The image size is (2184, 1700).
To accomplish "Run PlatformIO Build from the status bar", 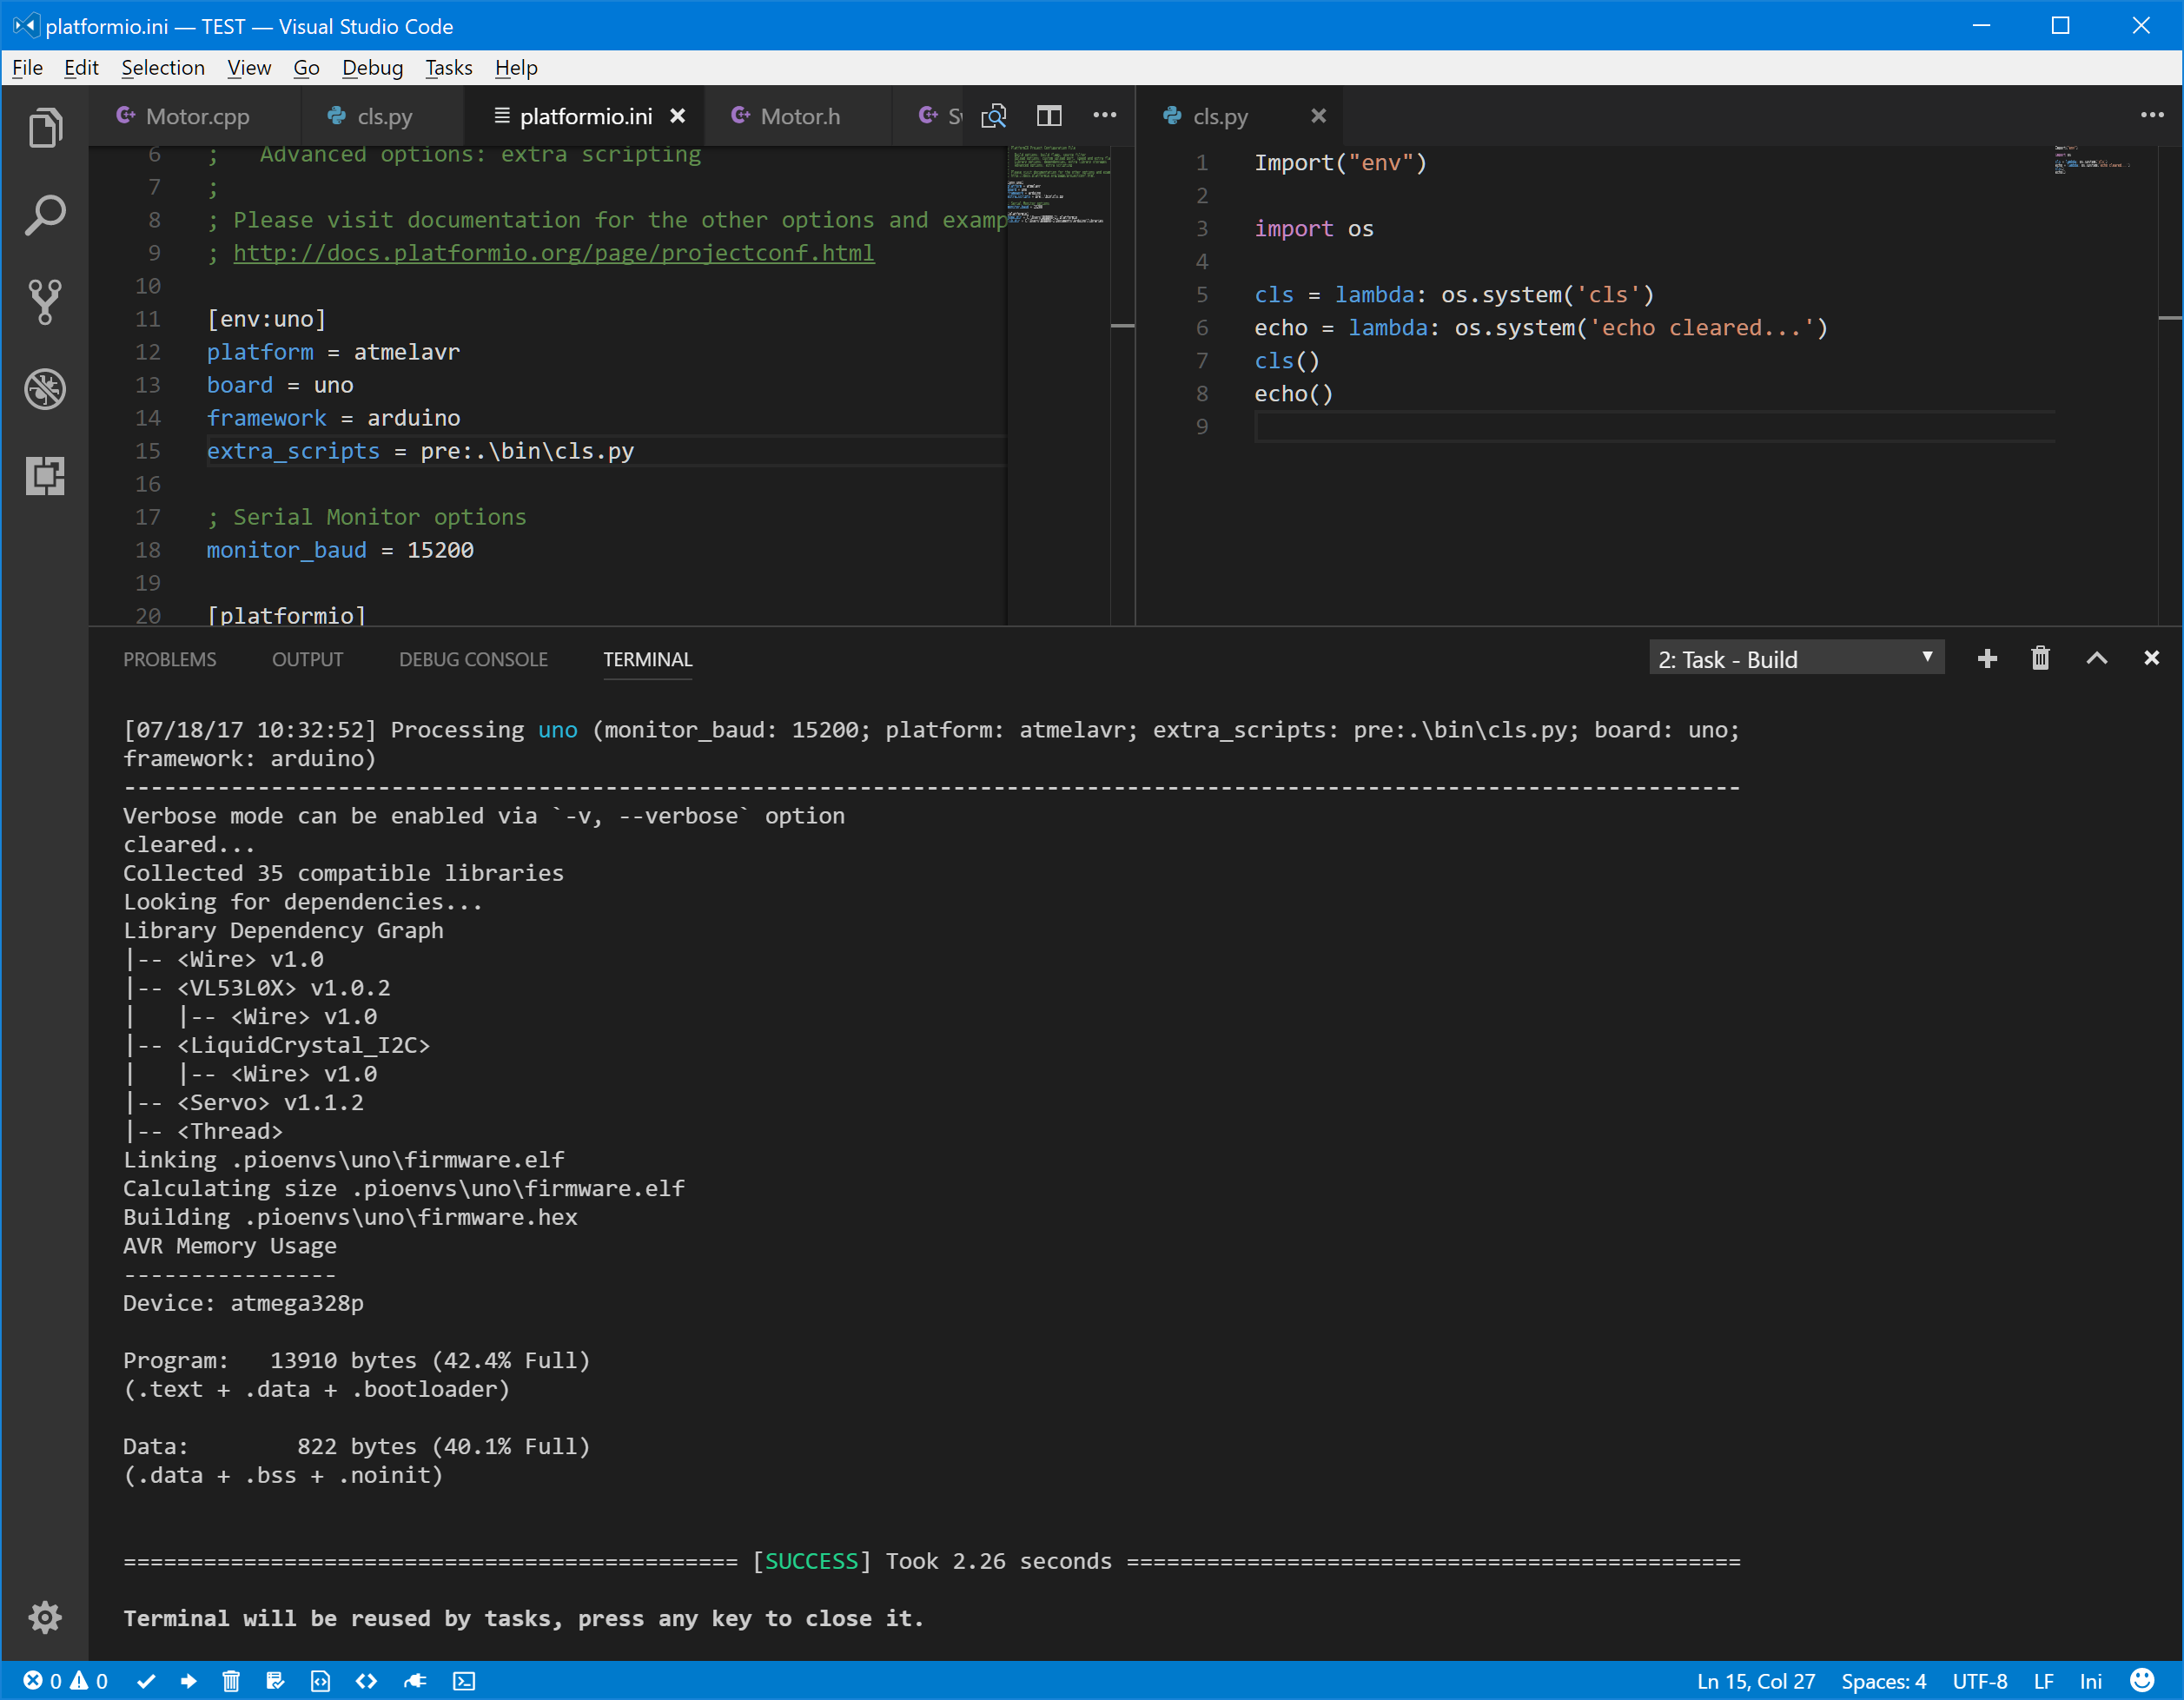I will pos(146,1681).
